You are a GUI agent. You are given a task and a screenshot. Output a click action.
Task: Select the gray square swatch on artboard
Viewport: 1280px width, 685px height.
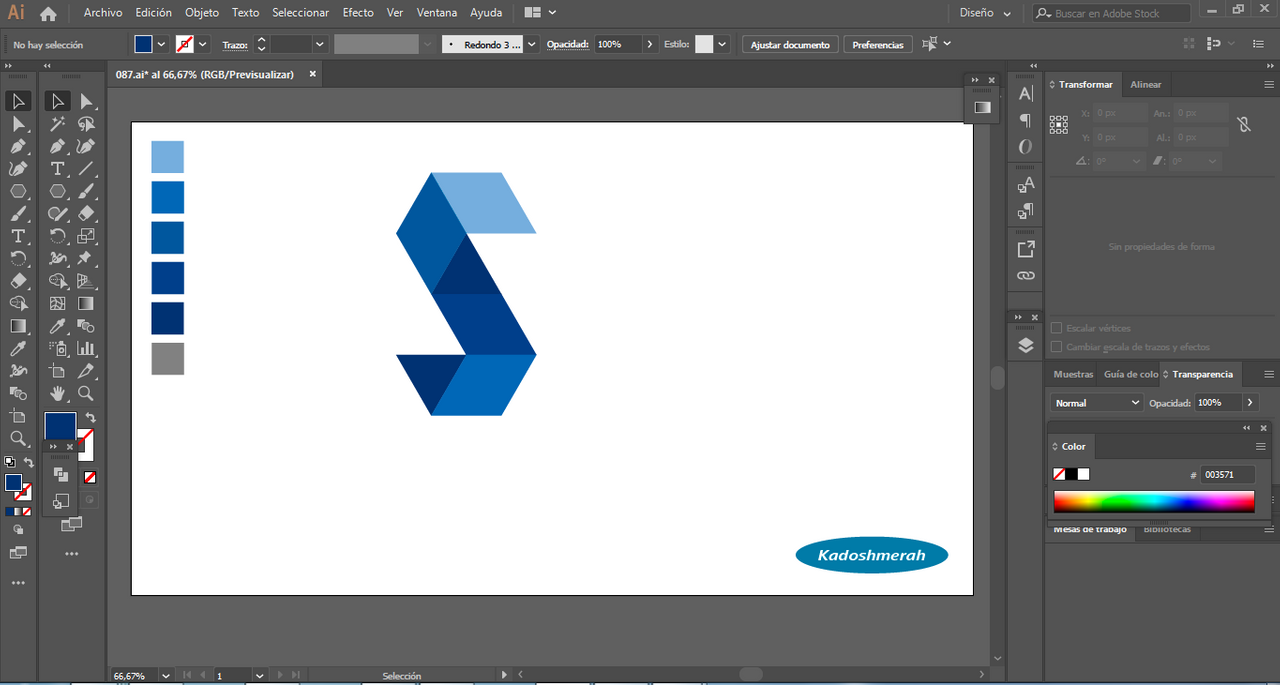pos(168,358)
